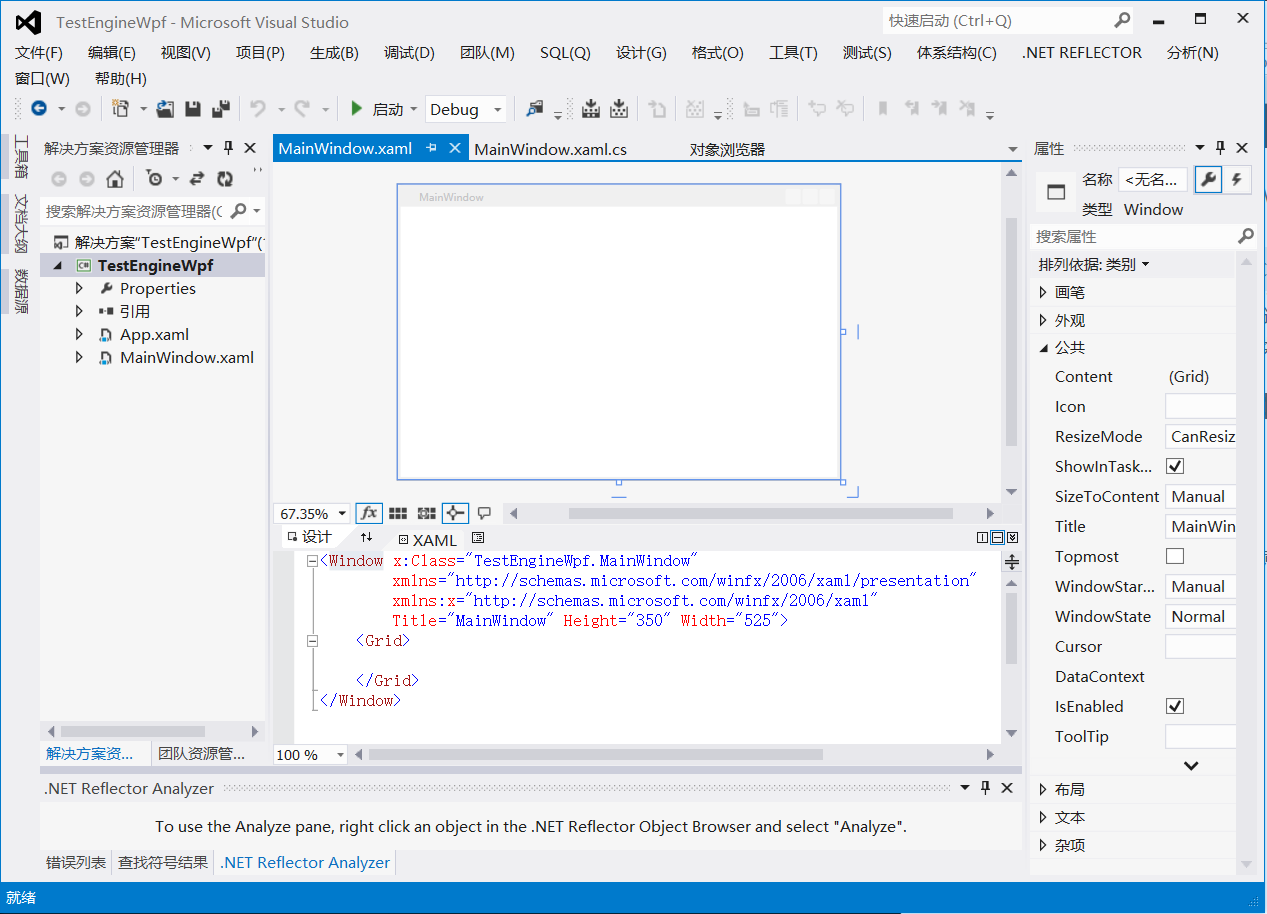1267x914 pixels.
Task: Open the 文件(F) menu
Action: (x=39, y=53)
